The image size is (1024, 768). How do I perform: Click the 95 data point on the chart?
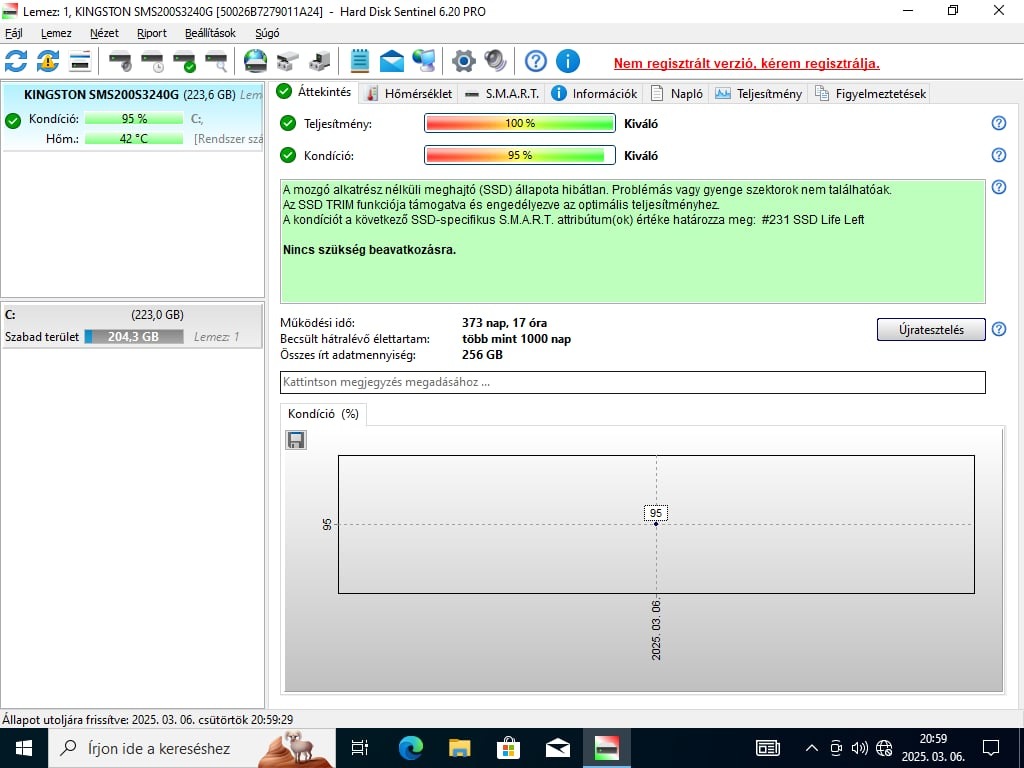coord(656,523)
